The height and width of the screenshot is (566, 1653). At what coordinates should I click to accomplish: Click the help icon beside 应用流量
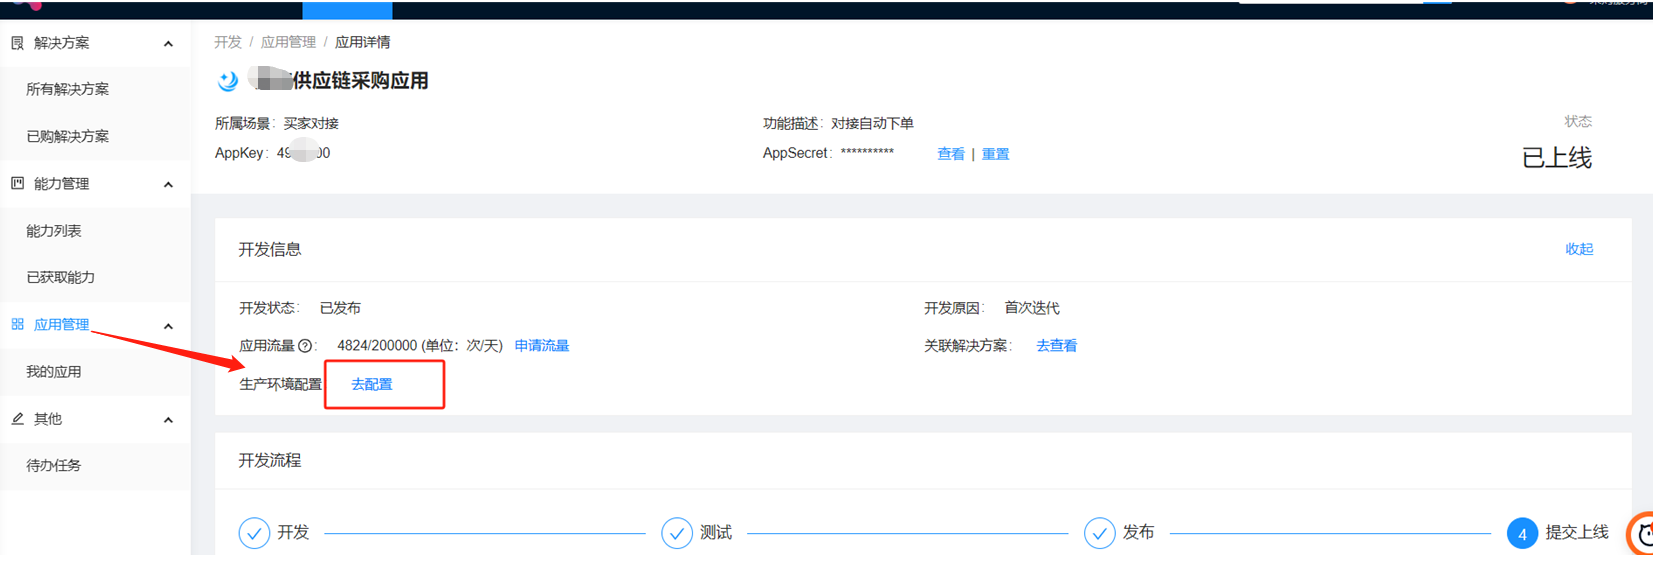pos(305,346)
